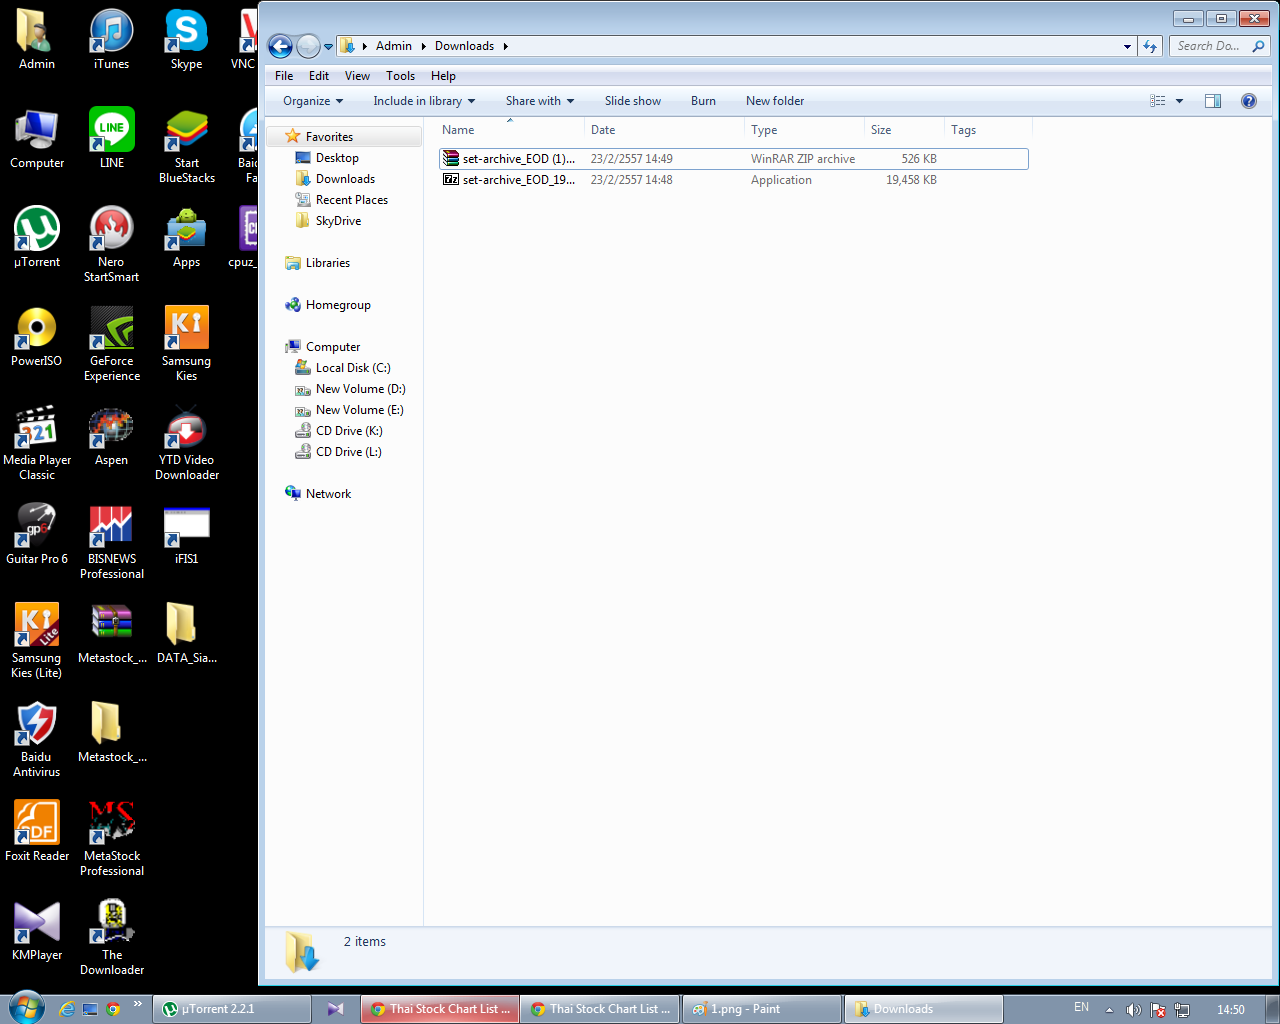Open the View menu
This screenshot has height=1024, width=1280.
357,76
